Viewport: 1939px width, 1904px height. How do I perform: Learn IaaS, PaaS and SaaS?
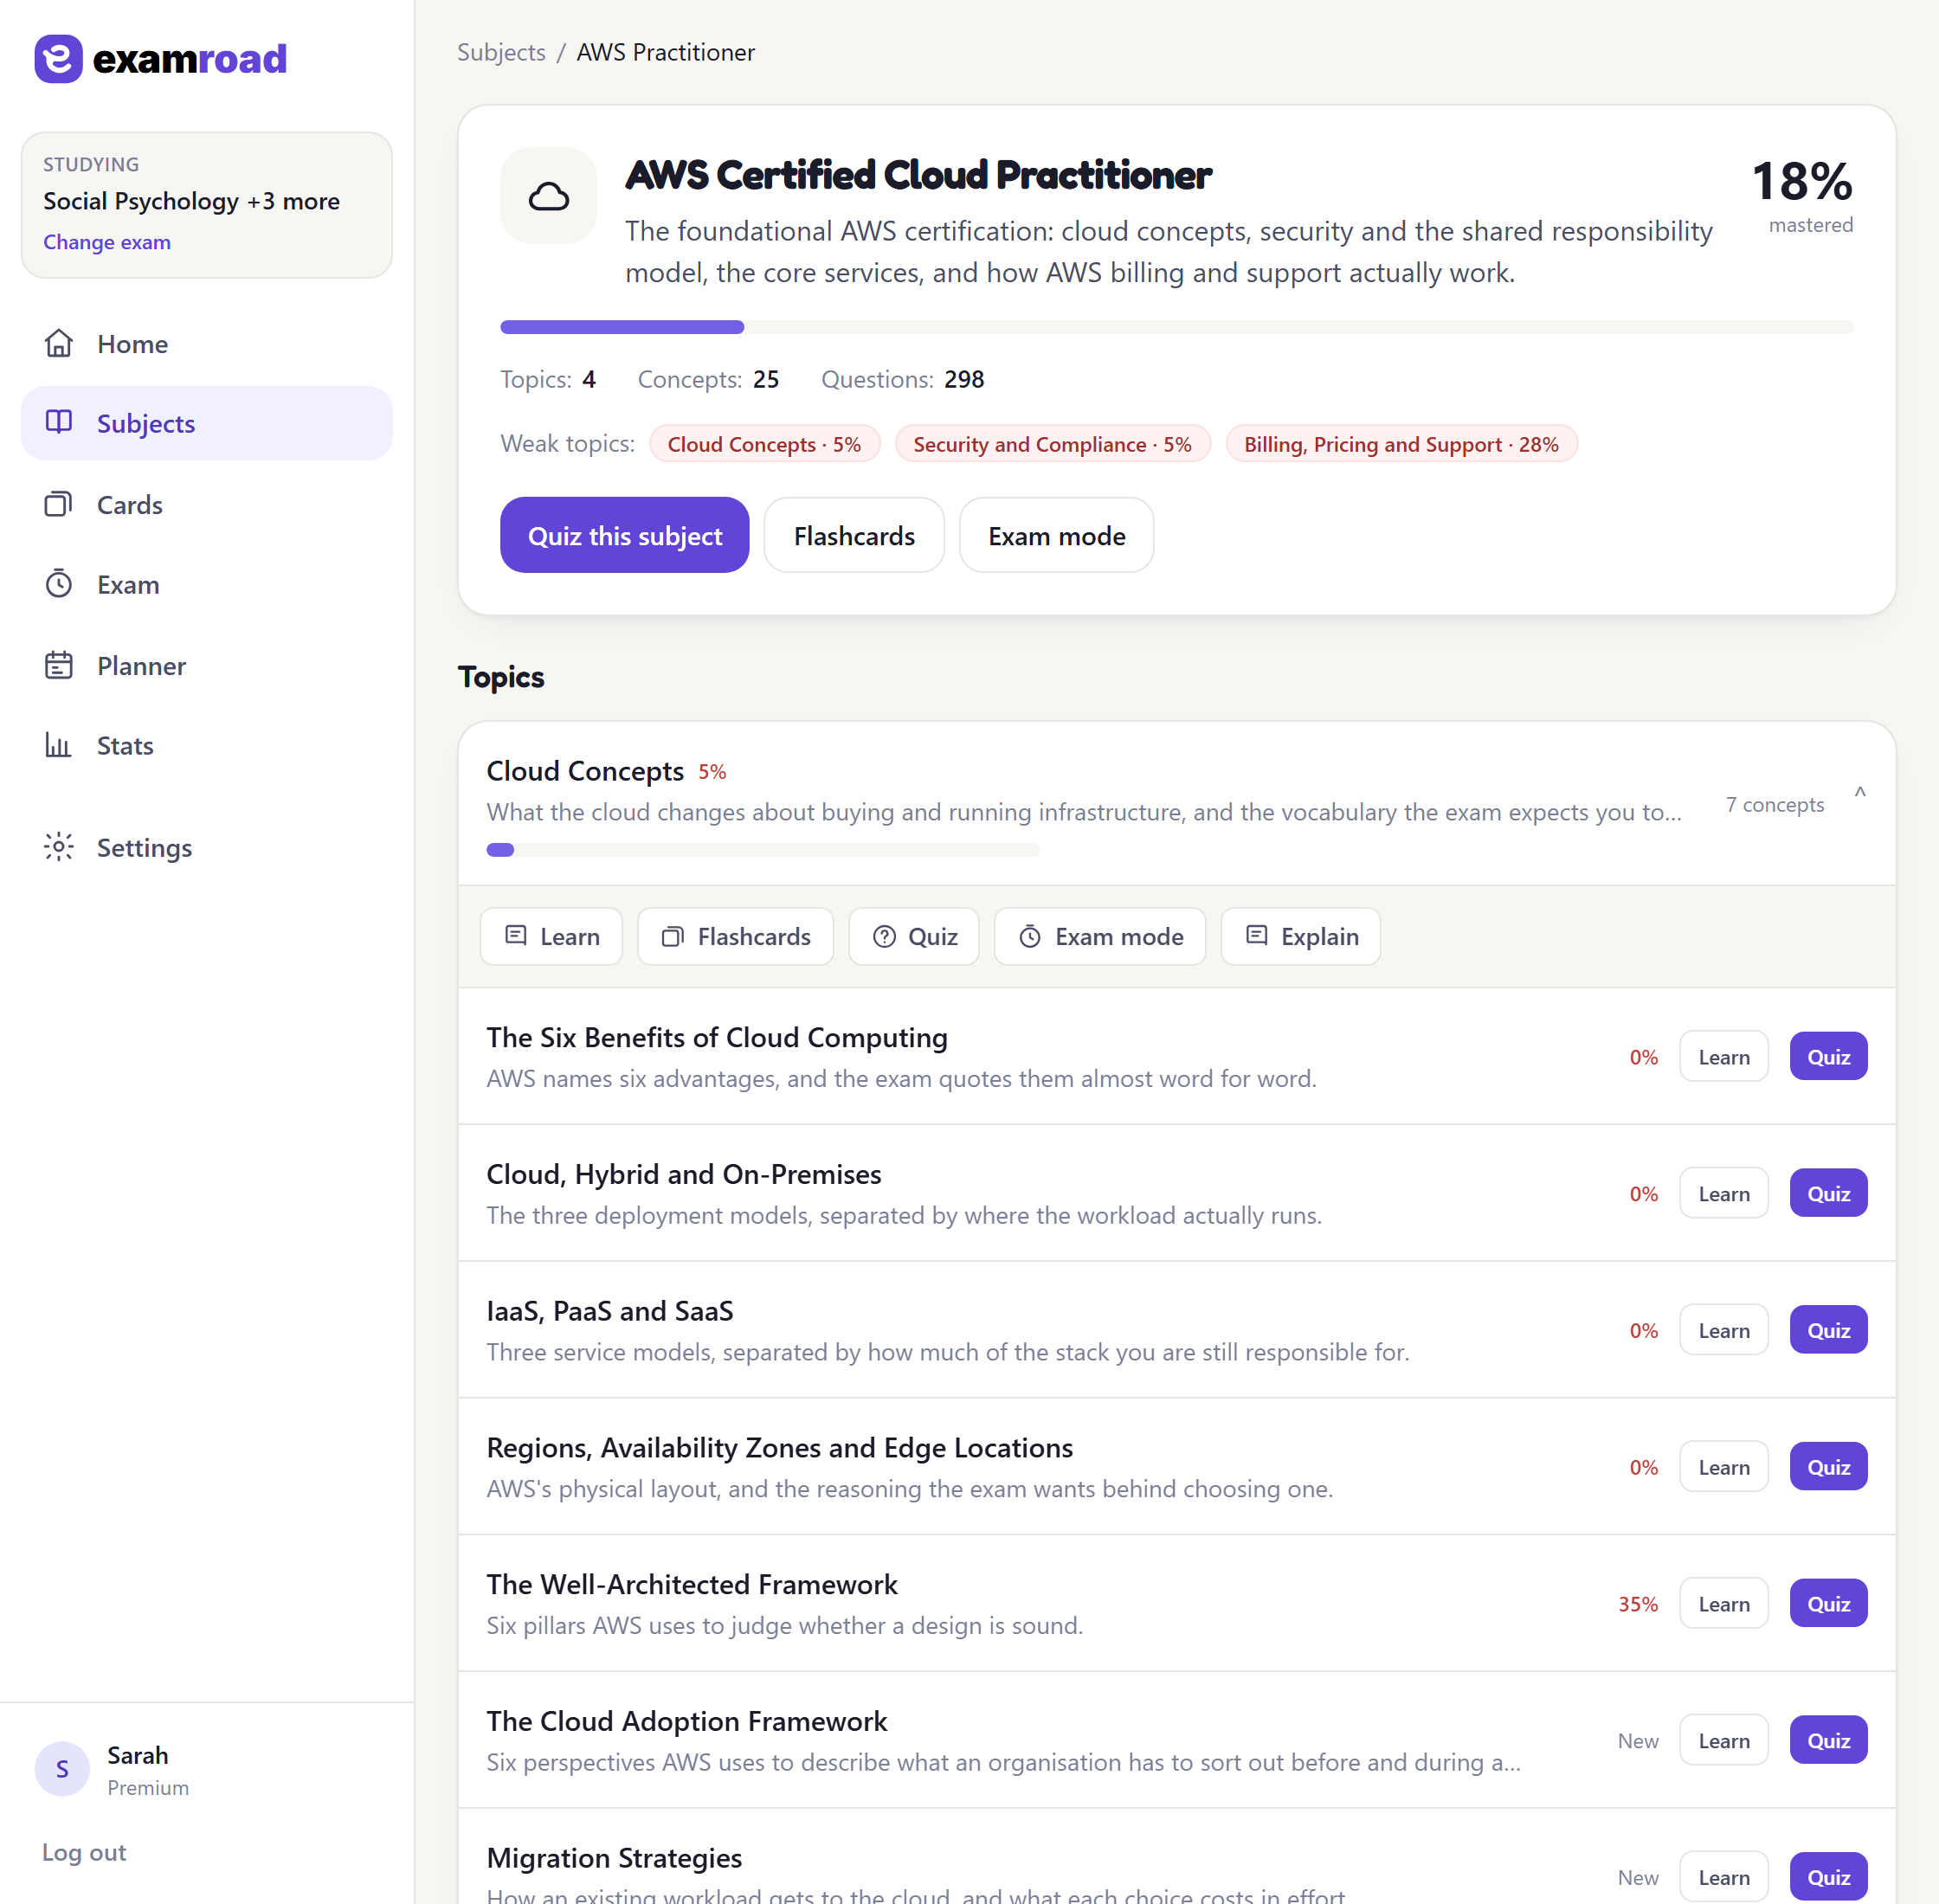pyautogui.click(x=1724, y=1331)
